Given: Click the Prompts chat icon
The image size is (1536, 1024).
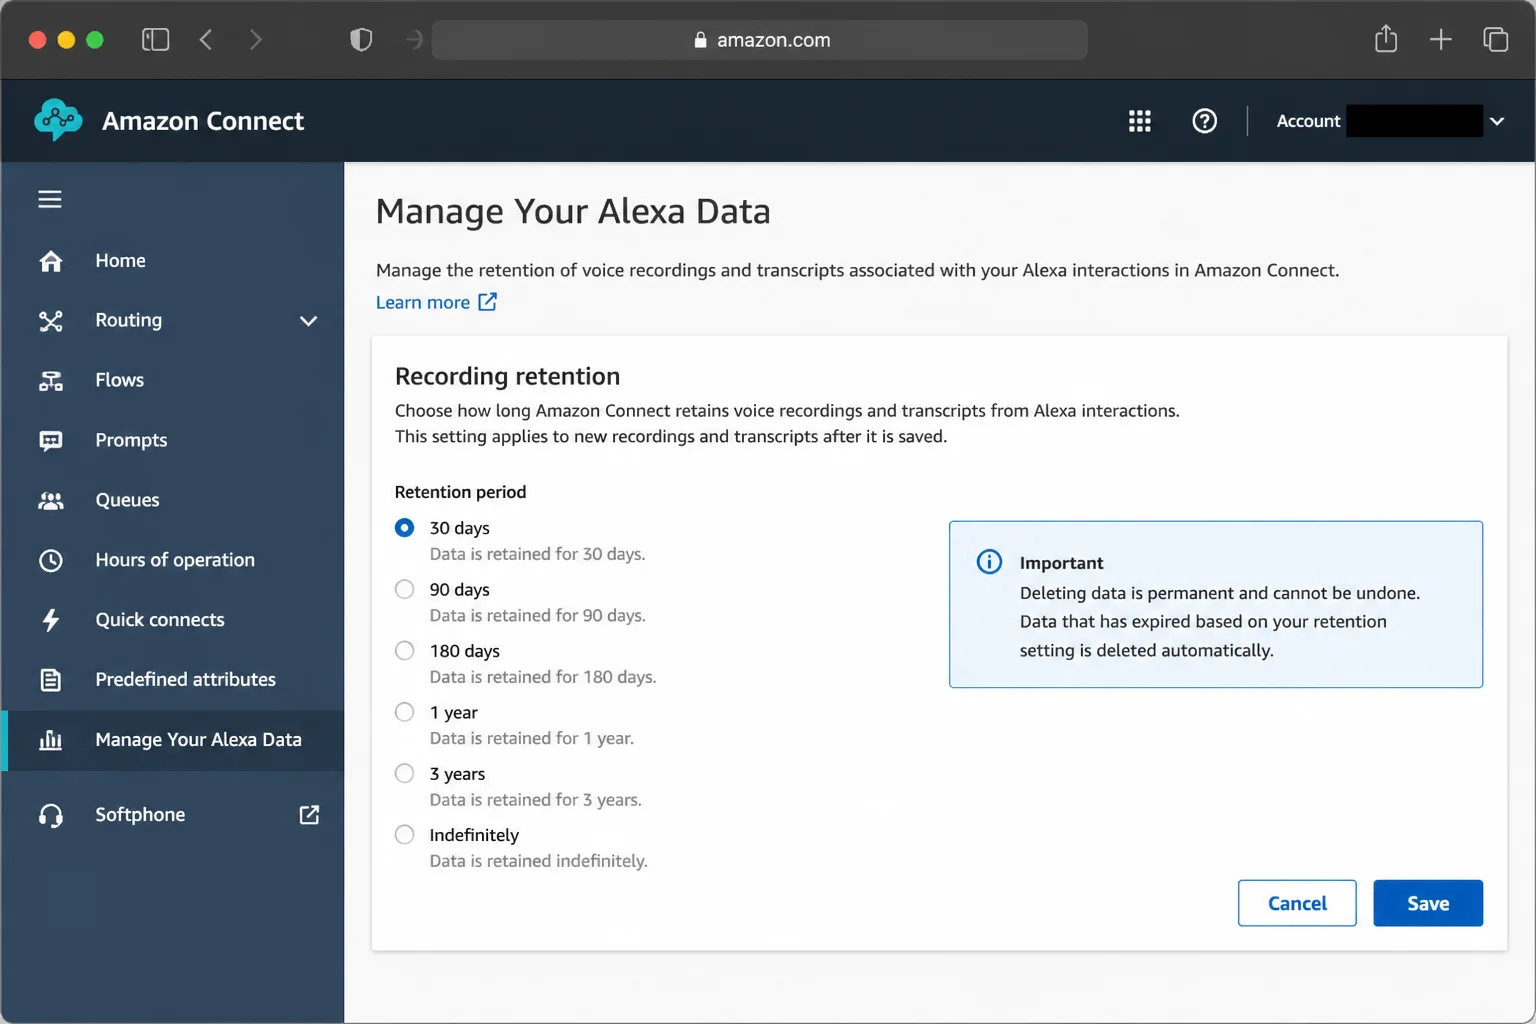Looking at the screenshot, I should pos(51,441).
